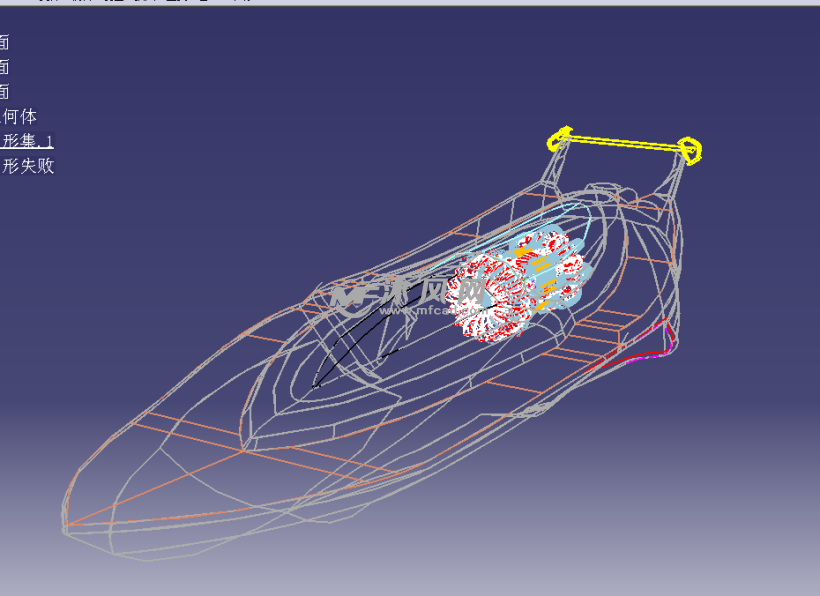Pick the yellow rear wing bar on the model
Image resolution: width=820 pixels, height=596 pixels.
(624, 144)
